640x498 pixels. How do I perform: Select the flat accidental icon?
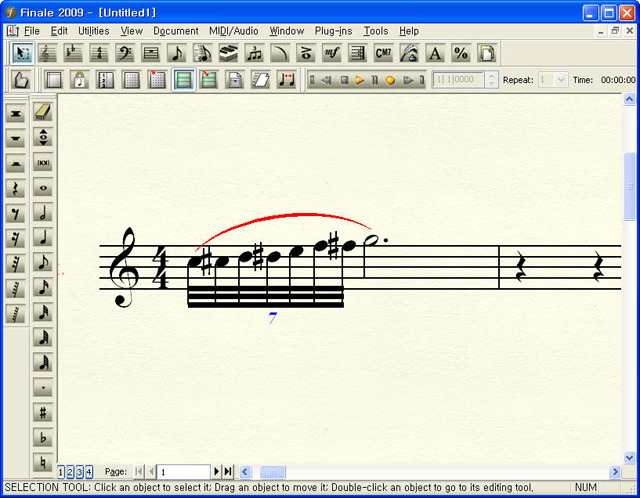coord(43,437)
